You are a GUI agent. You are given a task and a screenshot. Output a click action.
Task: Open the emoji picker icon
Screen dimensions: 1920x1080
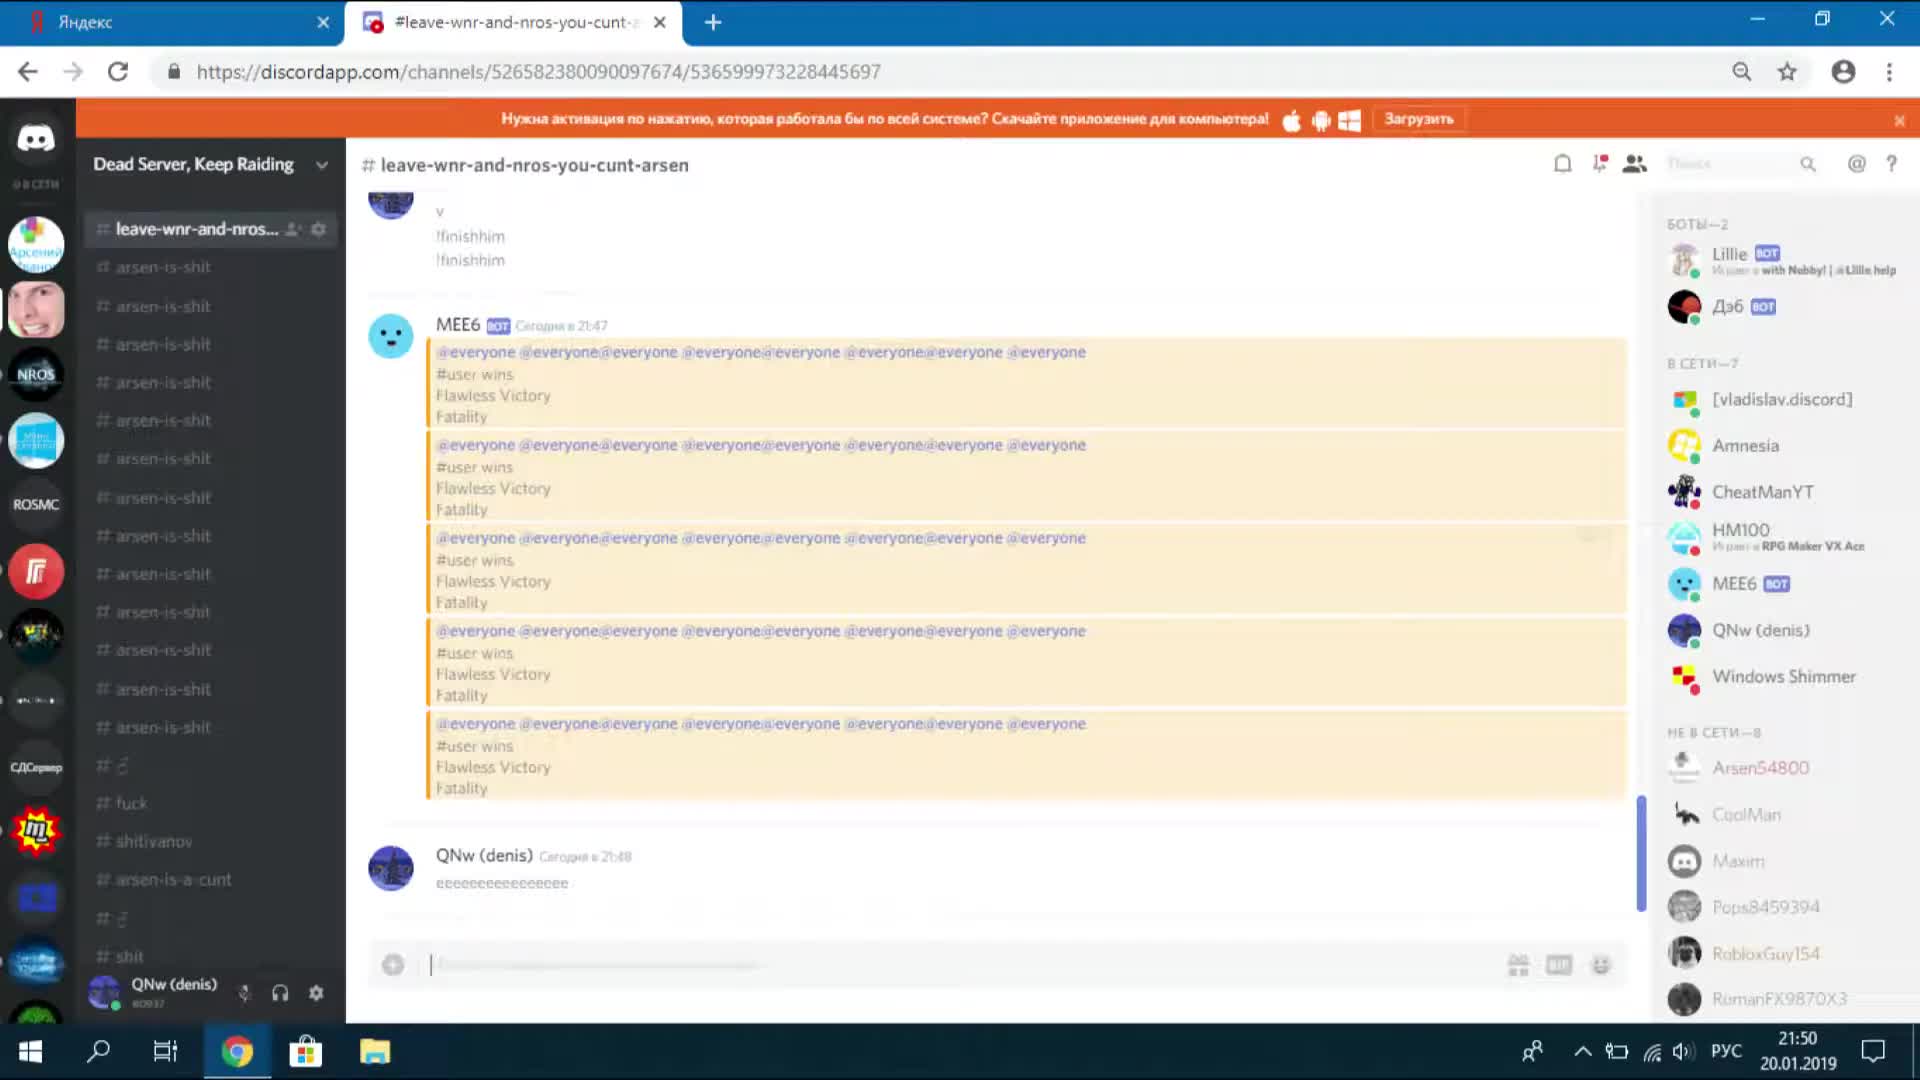click(x=1601, y=965)
